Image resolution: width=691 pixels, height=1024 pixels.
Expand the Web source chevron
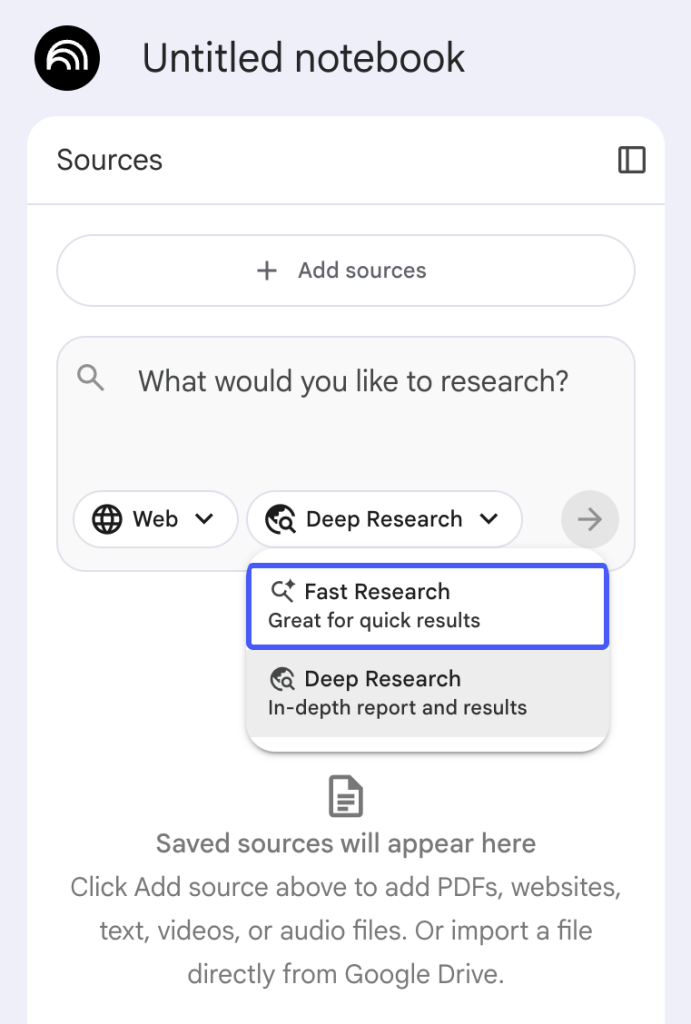(204, 519)
